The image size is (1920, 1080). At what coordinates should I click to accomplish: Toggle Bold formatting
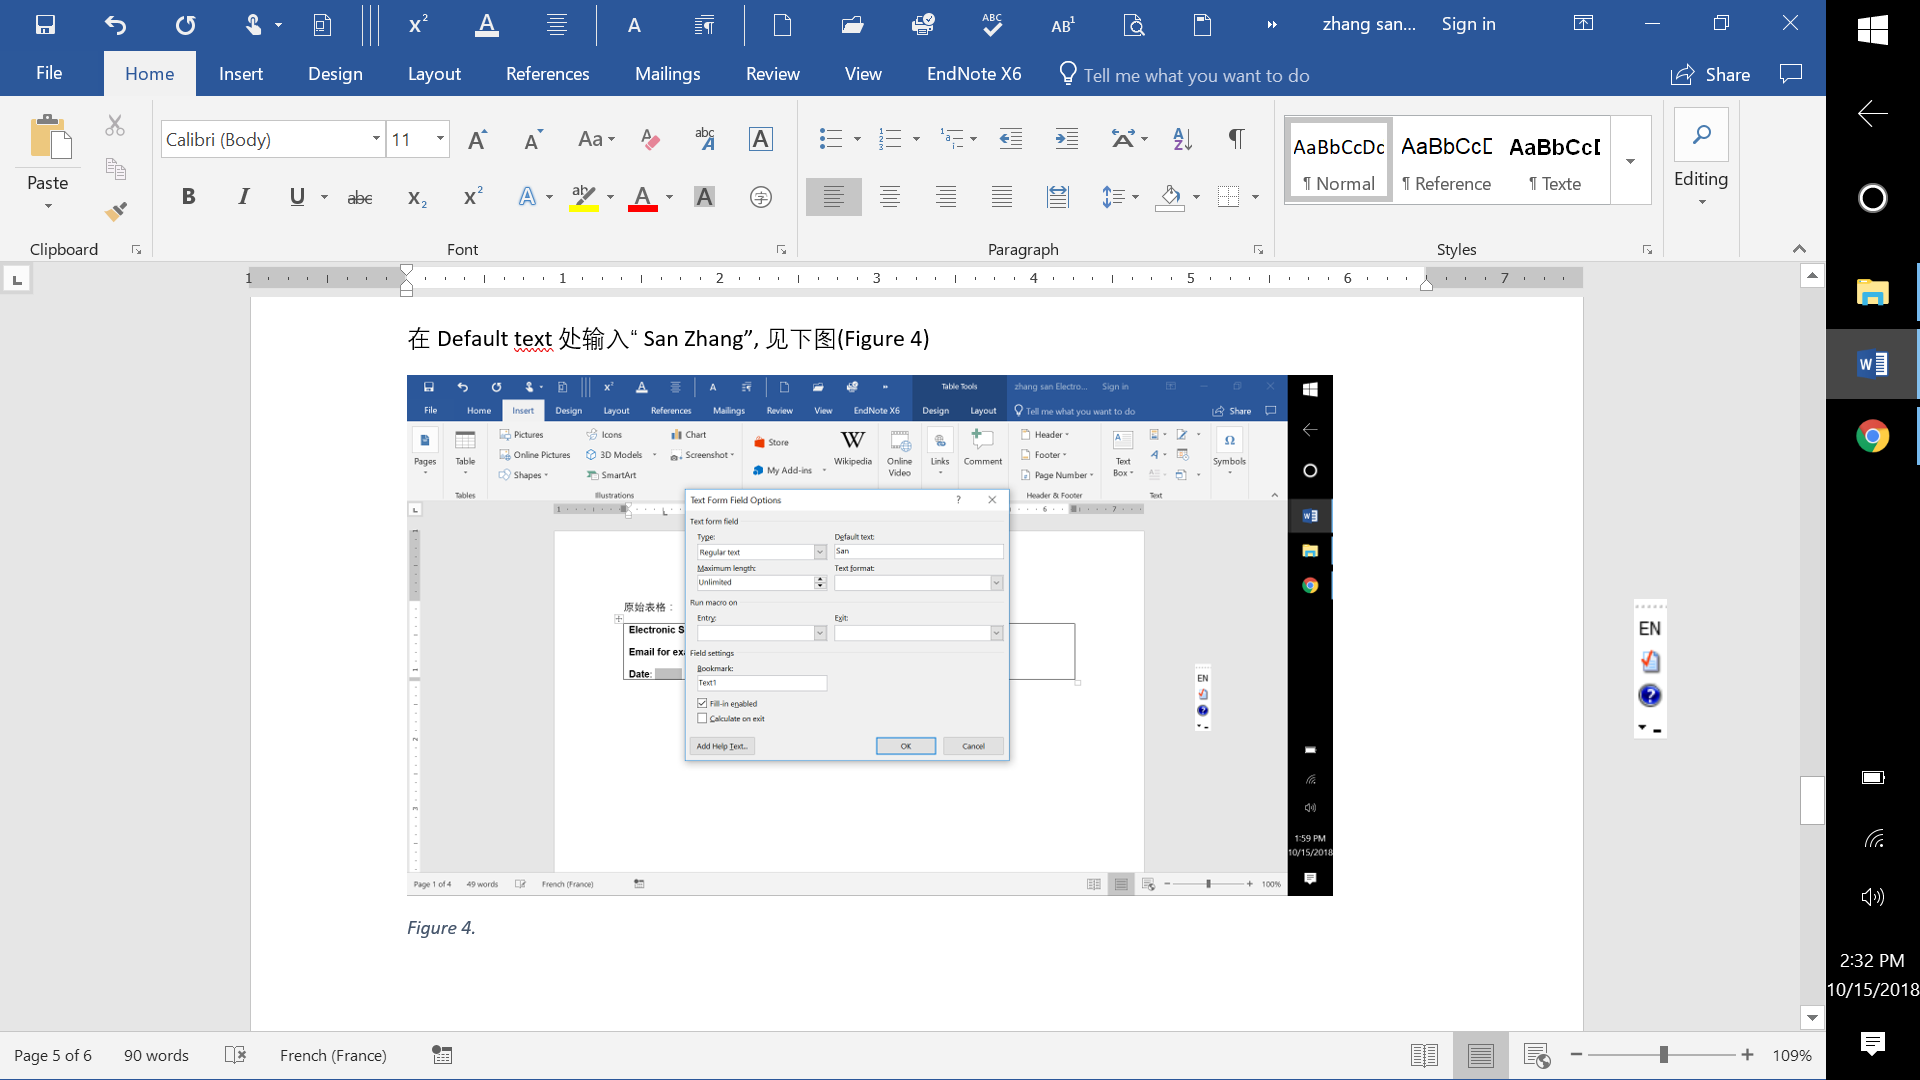coord(188,197)
